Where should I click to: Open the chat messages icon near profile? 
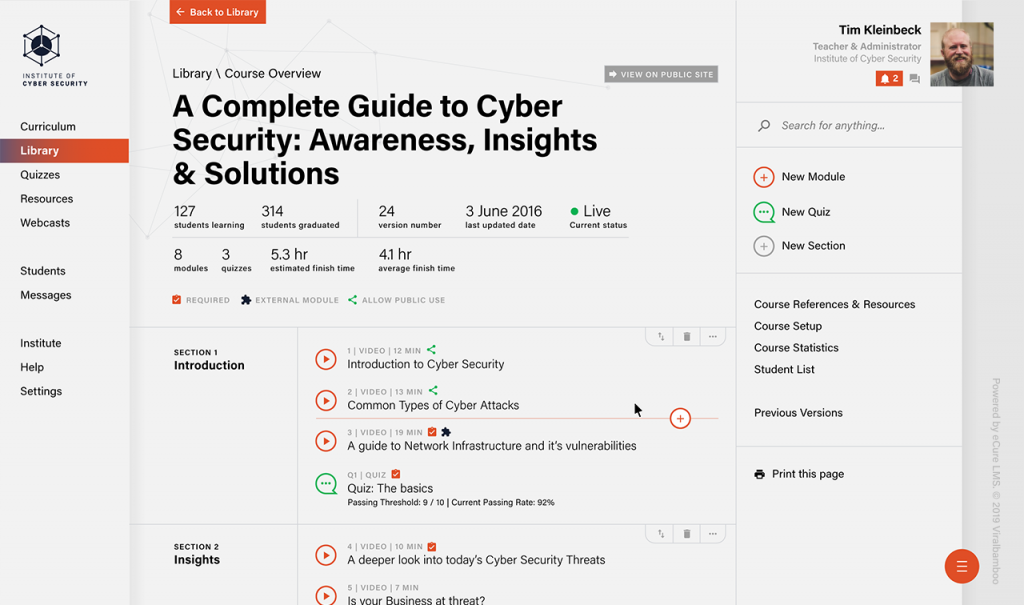point(914,79)
